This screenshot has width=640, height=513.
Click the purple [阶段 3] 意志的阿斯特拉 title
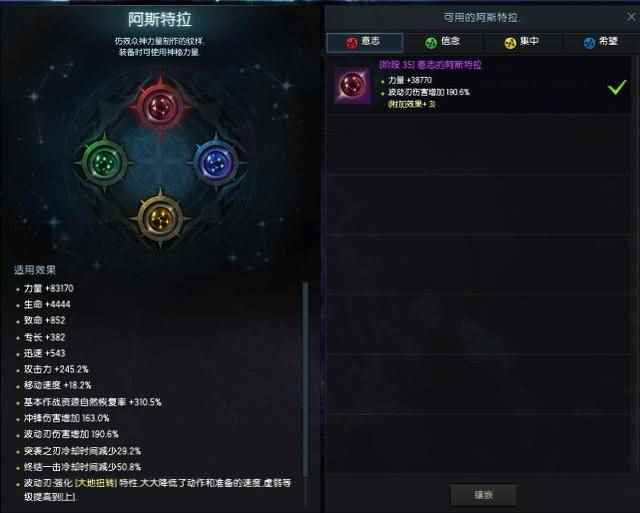coord(430,65)
